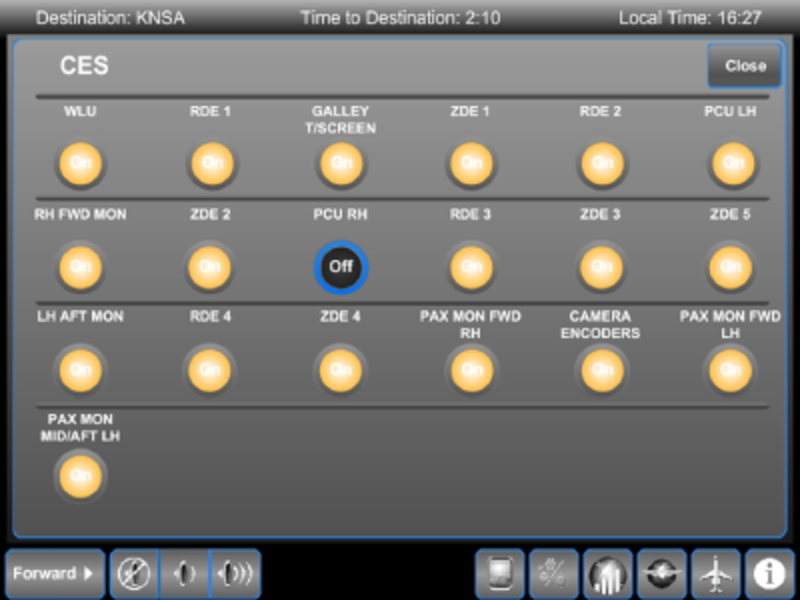800x600 pixels.
Task: Open the information icon
Action: click(x=769, y=574)
